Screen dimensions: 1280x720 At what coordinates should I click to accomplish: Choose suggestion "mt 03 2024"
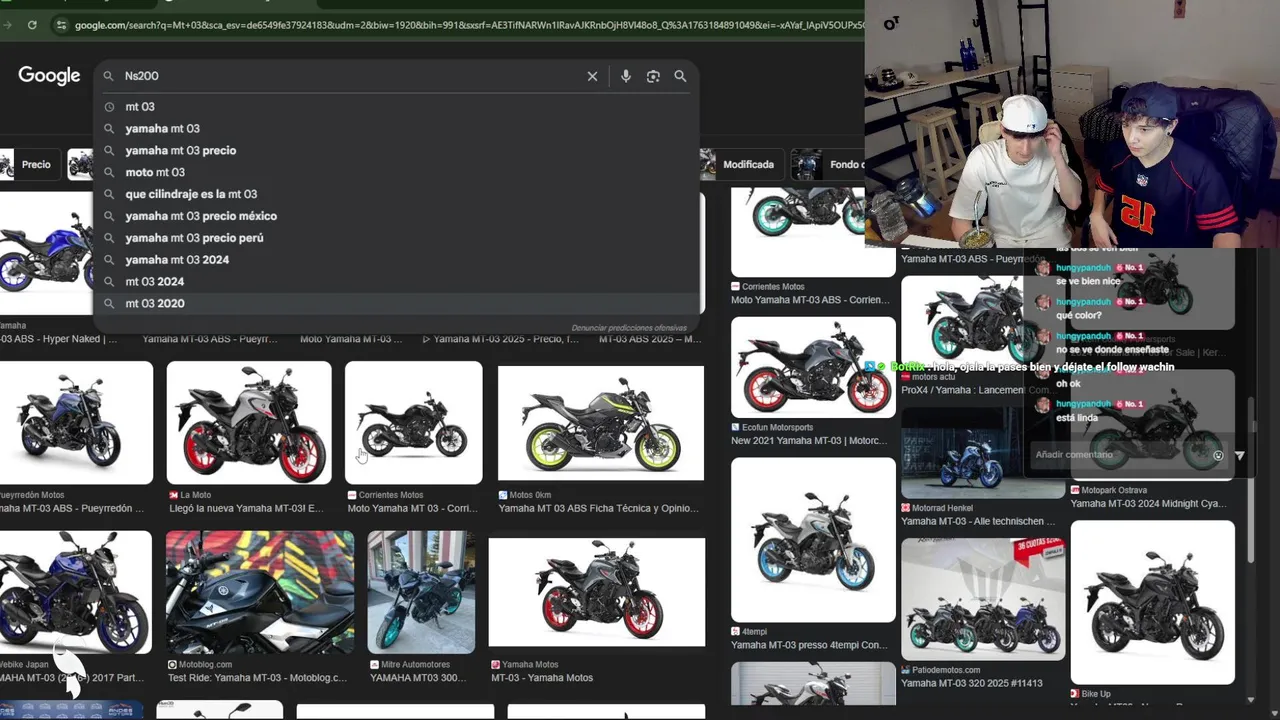(x=398, y=282)
